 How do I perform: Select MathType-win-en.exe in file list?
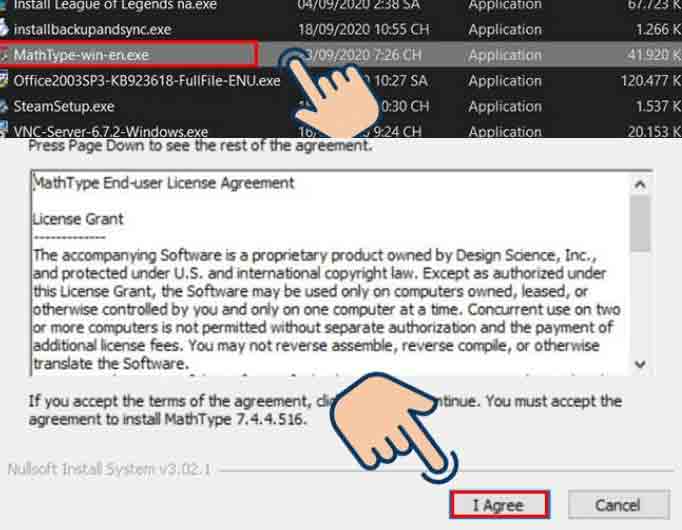tap(81, 55)
